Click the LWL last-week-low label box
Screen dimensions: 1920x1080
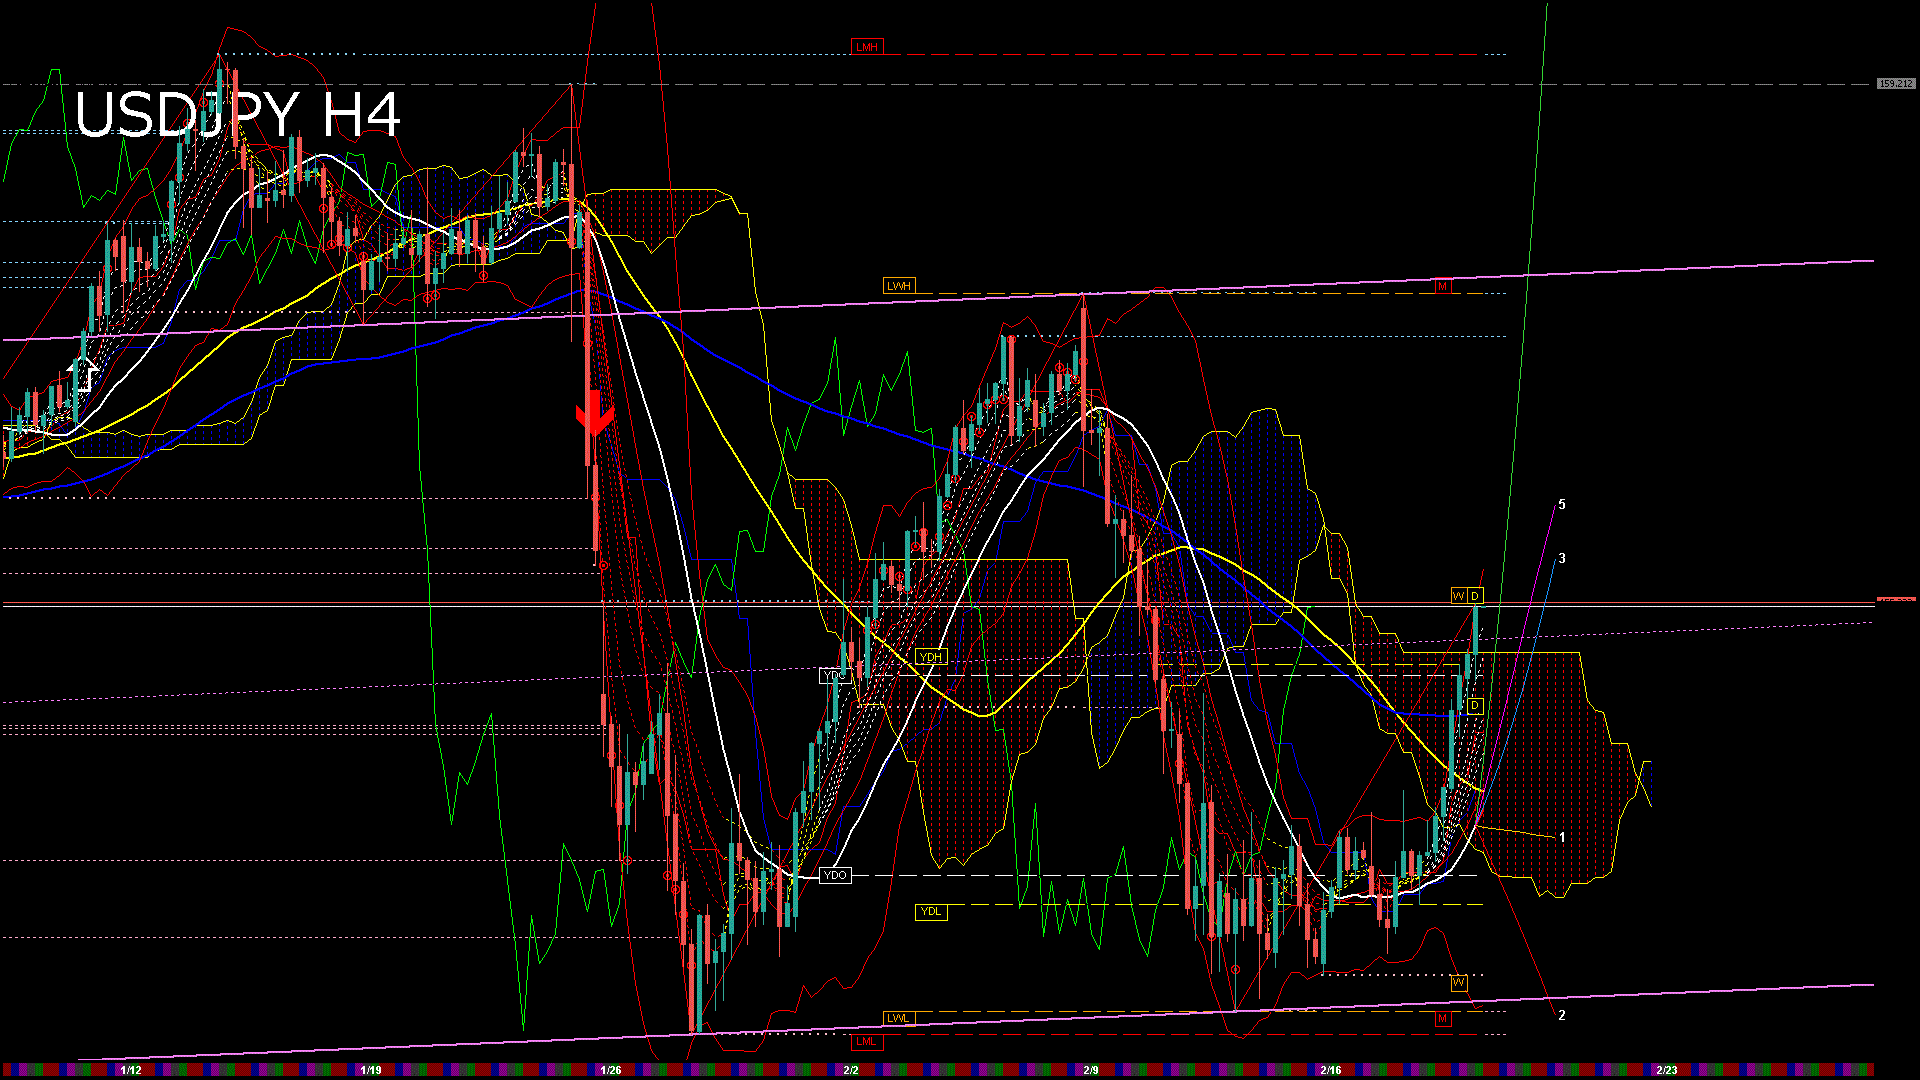pos(900,1017)
